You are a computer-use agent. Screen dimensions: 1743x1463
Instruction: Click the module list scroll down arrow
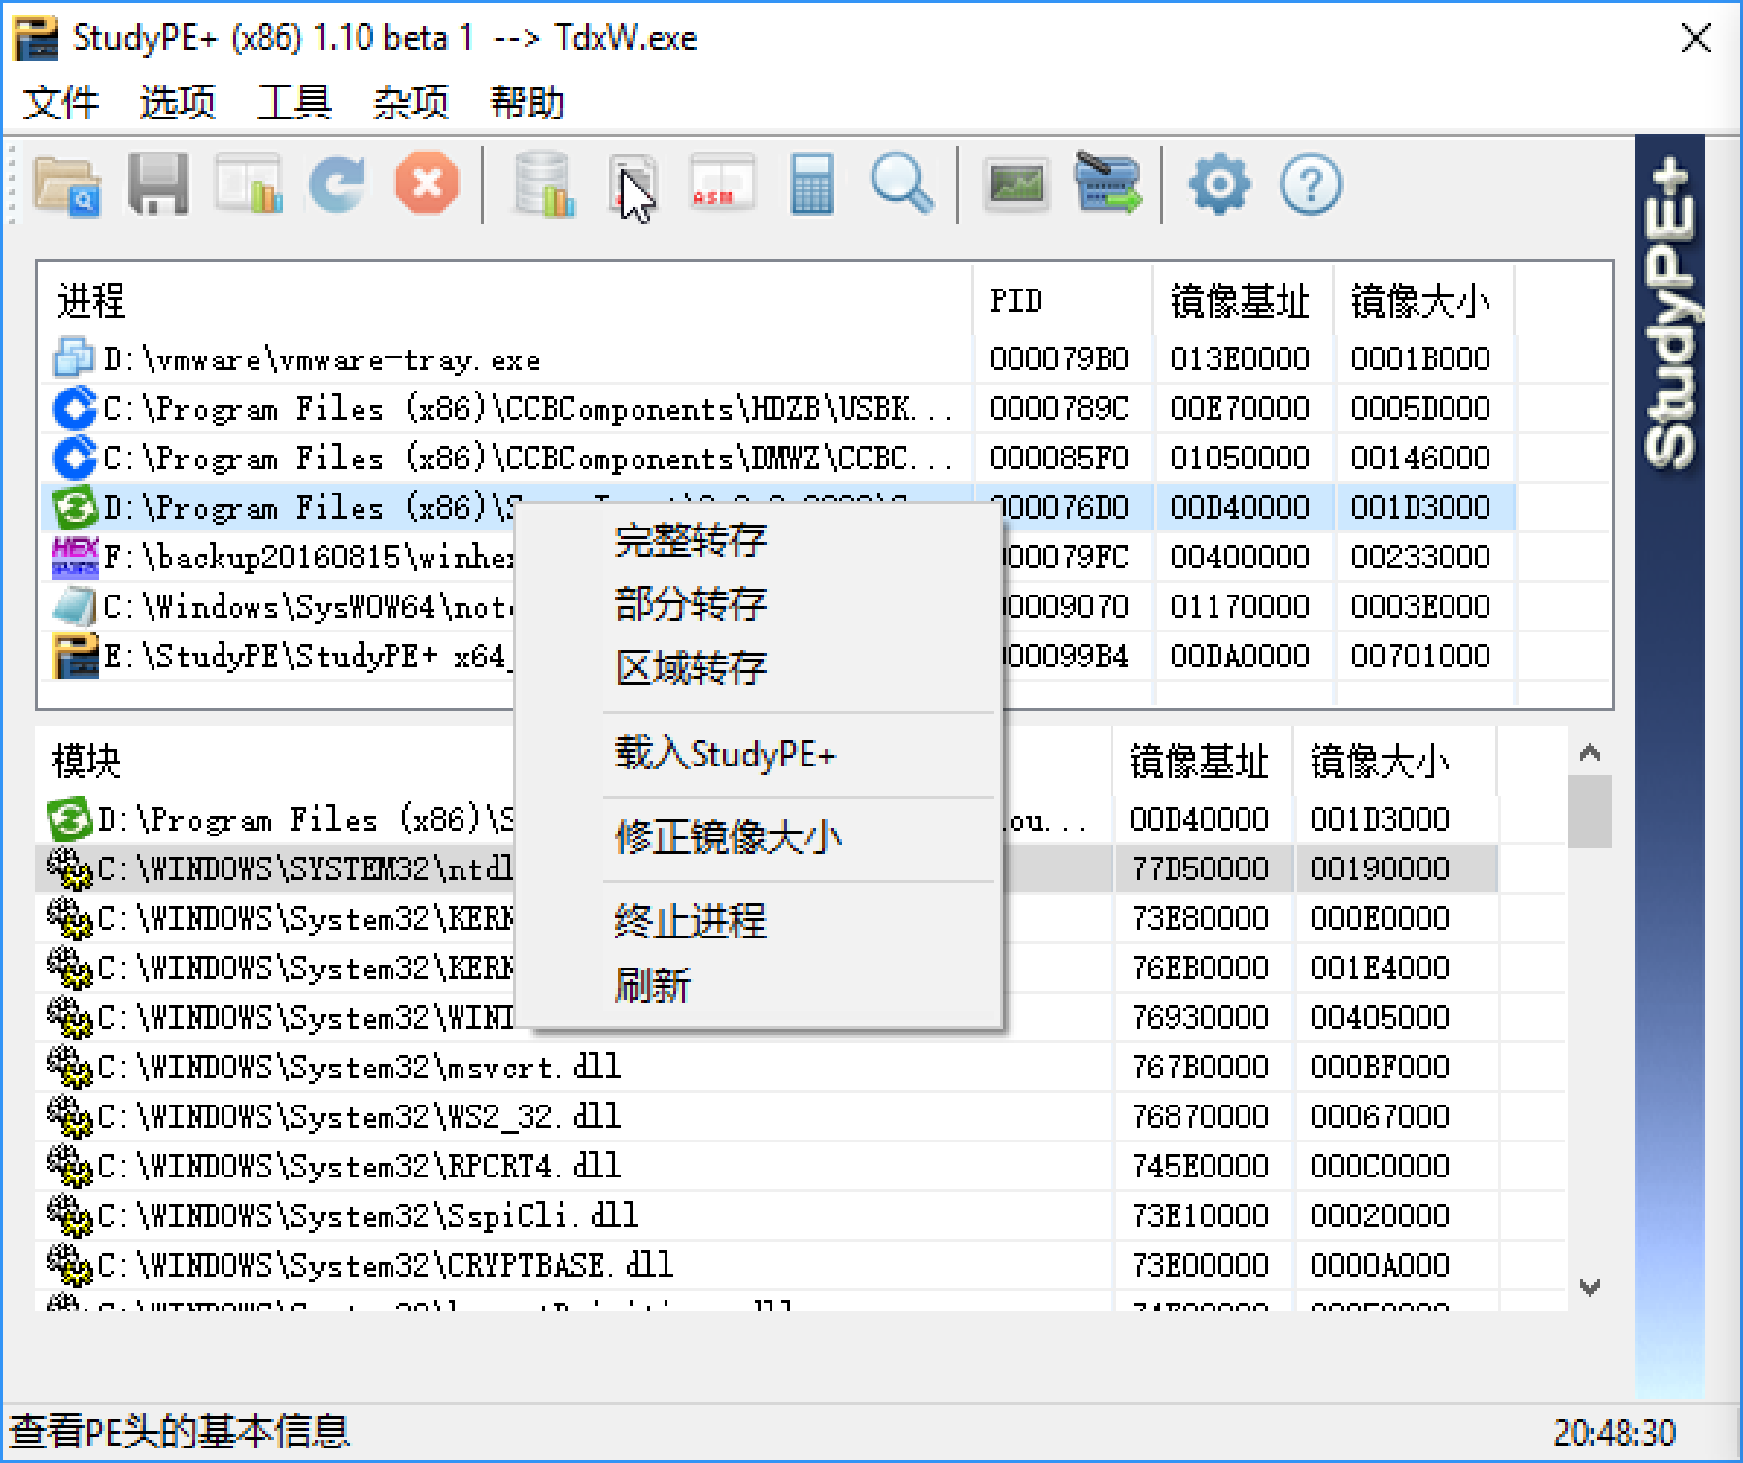point(1590,1287)
